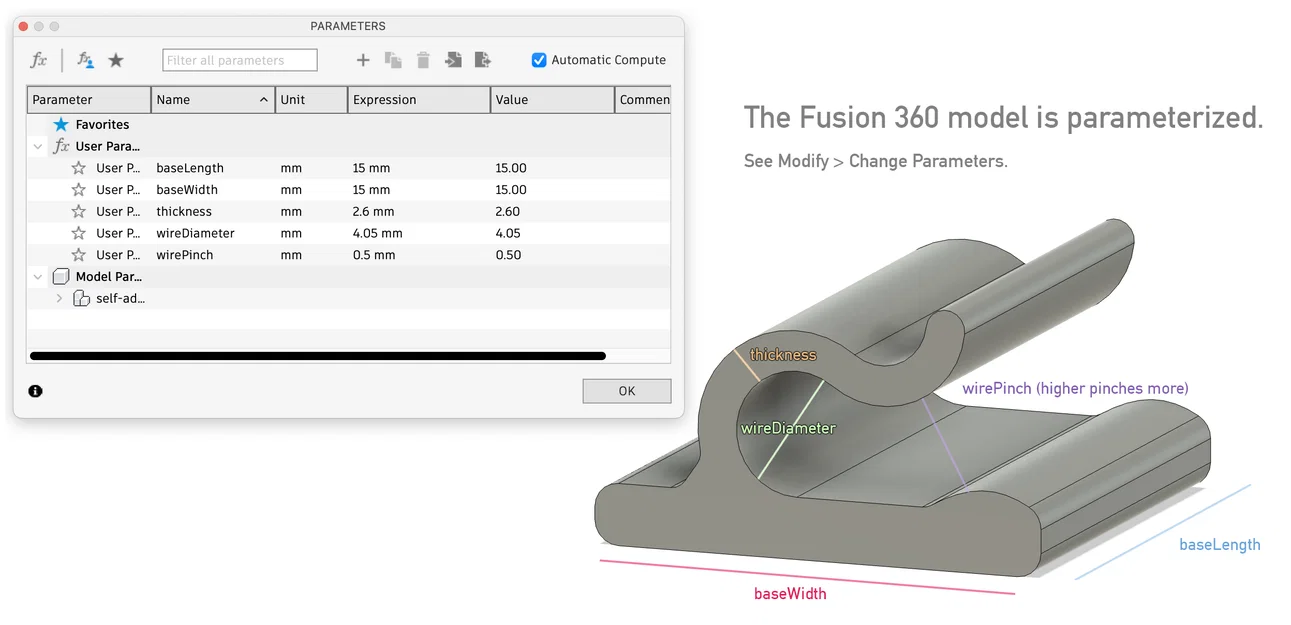Click the export parameters icon

point(483,60)
